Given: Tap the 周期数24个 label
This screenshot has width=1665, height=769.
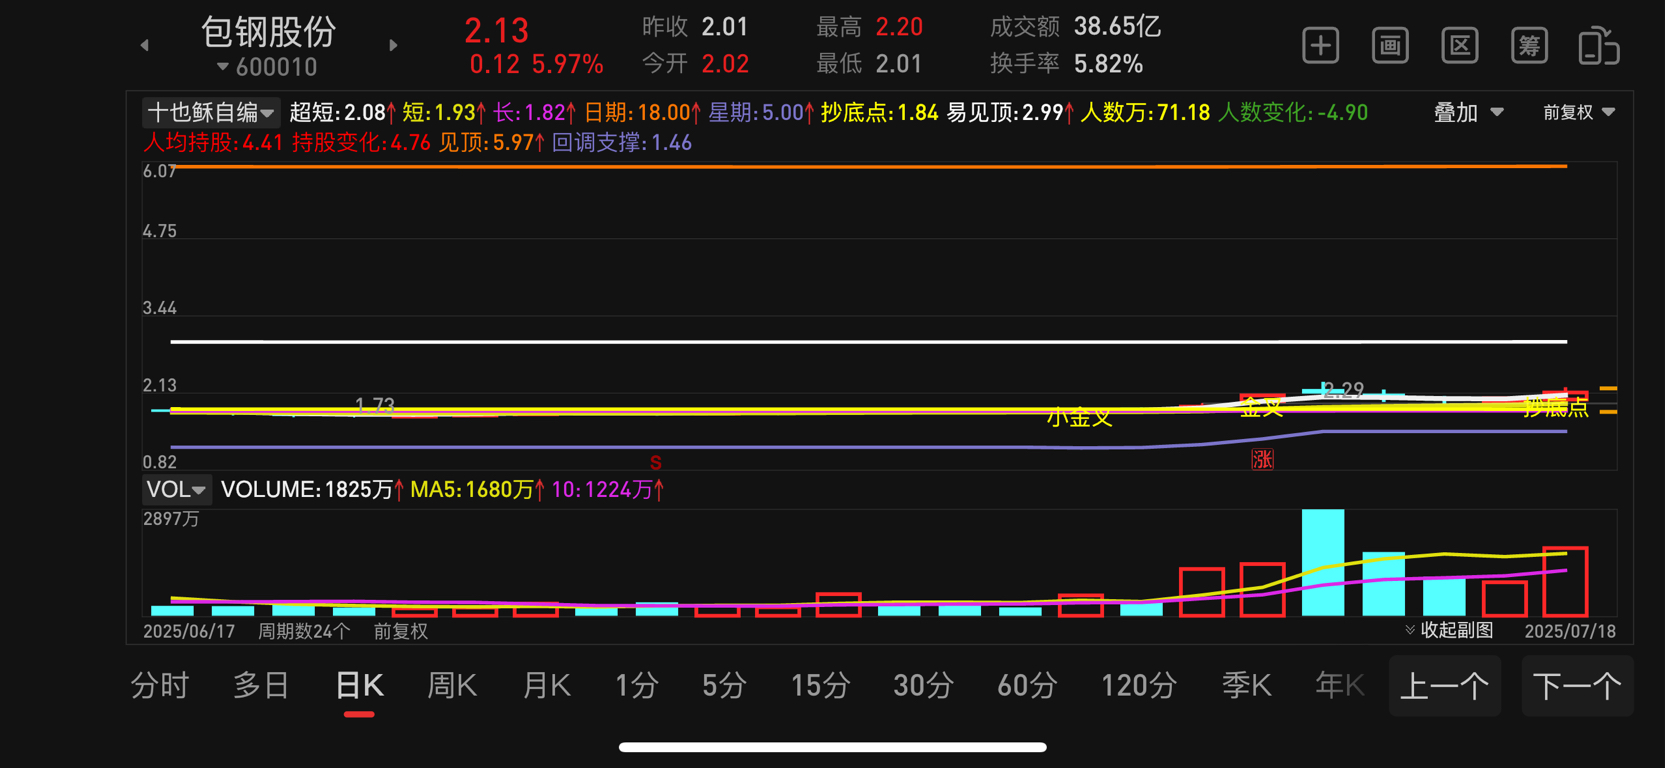Looking at the screenshot, I should (x=304, y=631).
